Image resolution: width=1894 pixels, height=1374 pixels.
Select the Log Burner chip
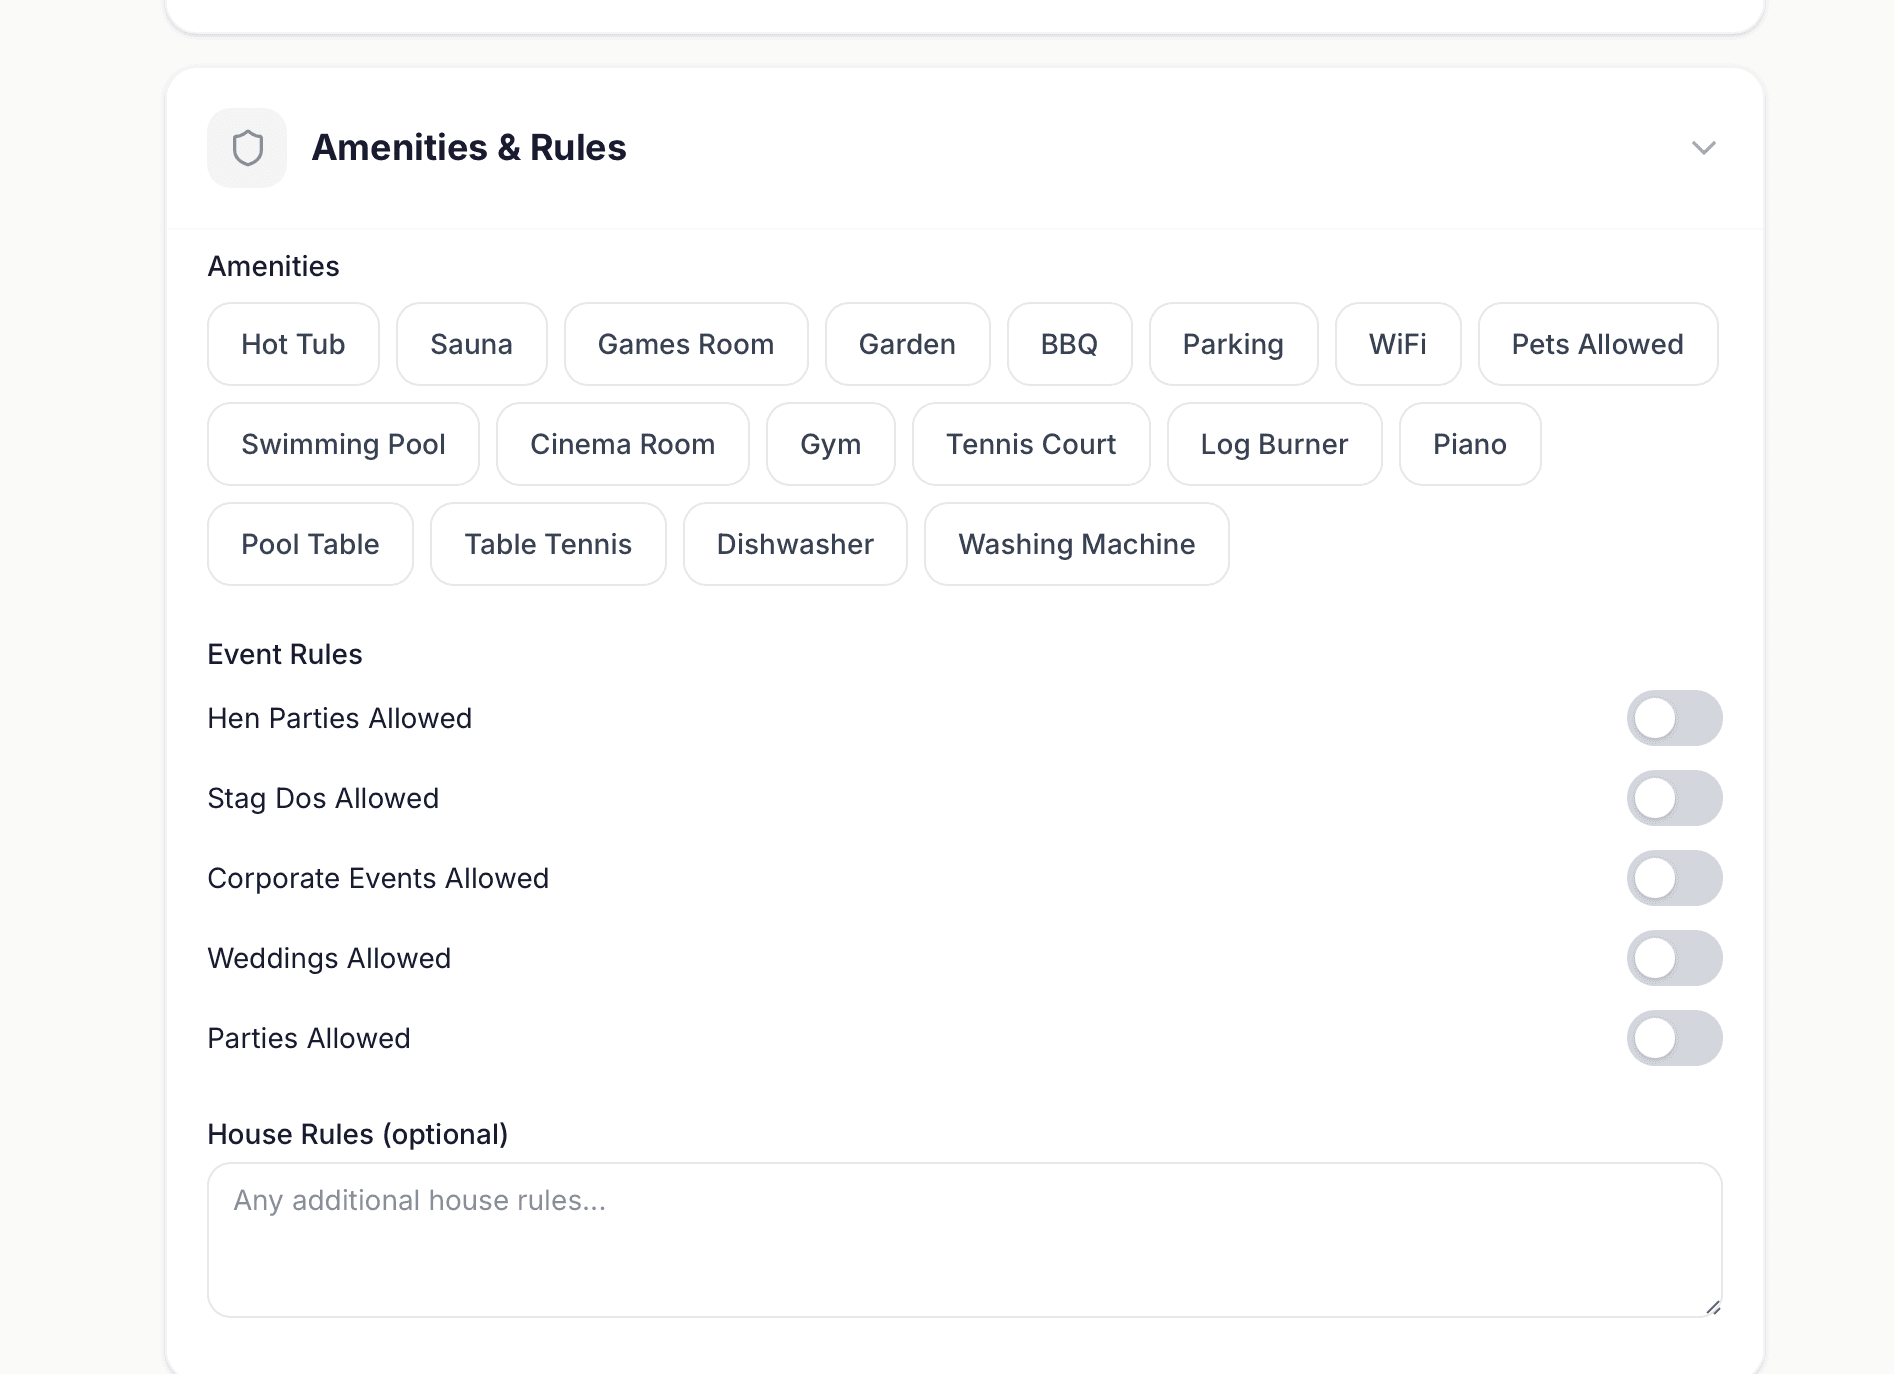click(x=1274, y=444)
